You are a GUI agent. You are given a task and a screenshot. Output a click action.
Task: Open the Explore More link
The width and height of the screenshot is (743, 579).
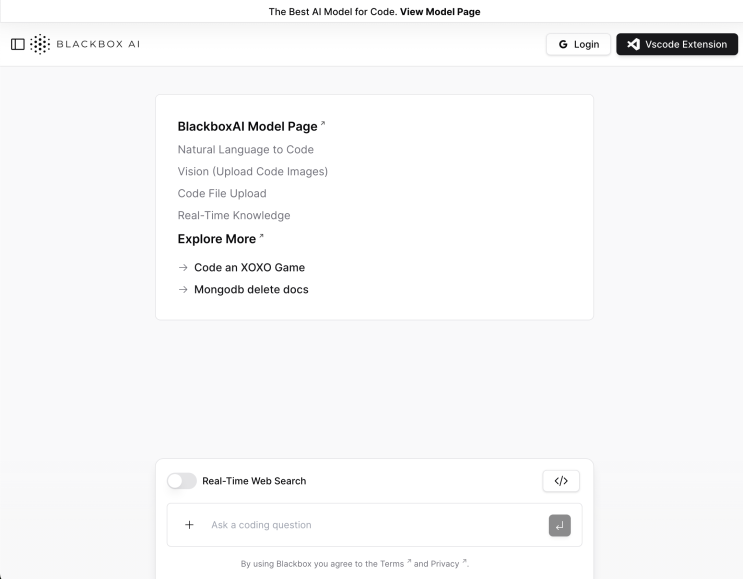[217, 239]
